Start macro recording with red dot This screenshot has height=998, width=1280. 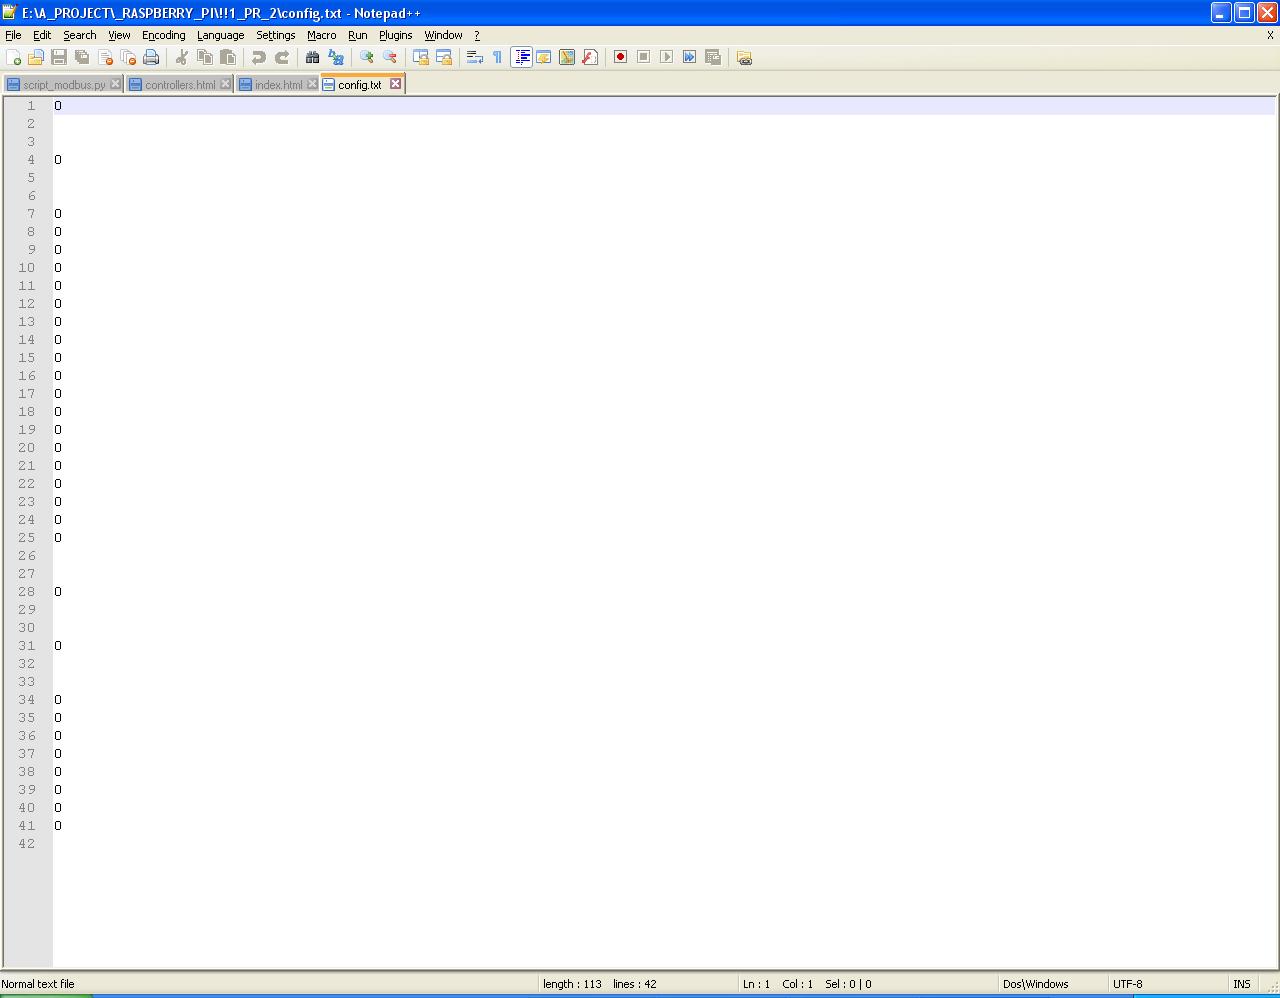click(x=621, y=57)
